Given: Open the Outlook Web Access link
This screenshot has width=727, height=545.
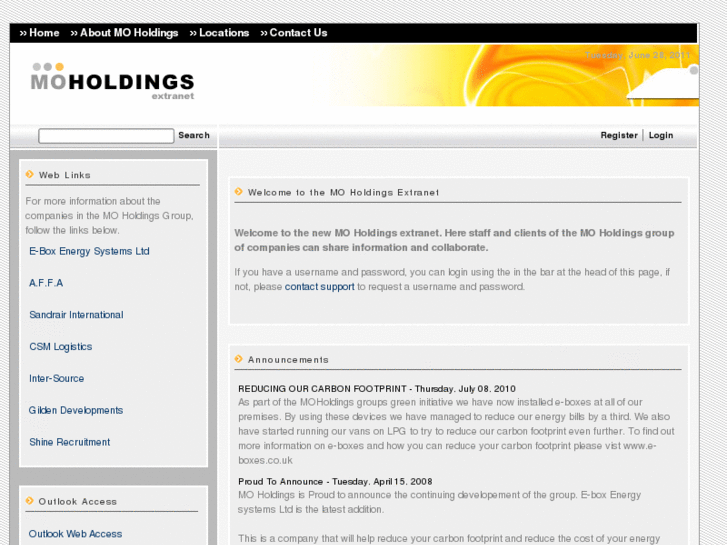Looking at the screenshot, I should click(75, 534).
